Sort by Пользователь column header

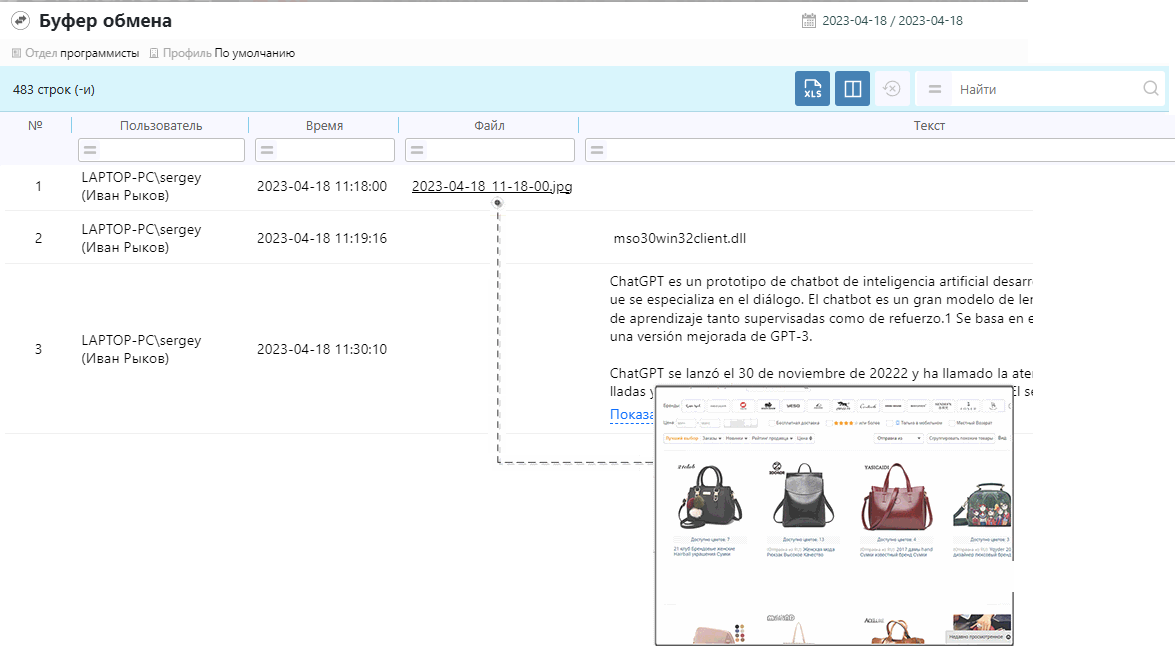161,126
